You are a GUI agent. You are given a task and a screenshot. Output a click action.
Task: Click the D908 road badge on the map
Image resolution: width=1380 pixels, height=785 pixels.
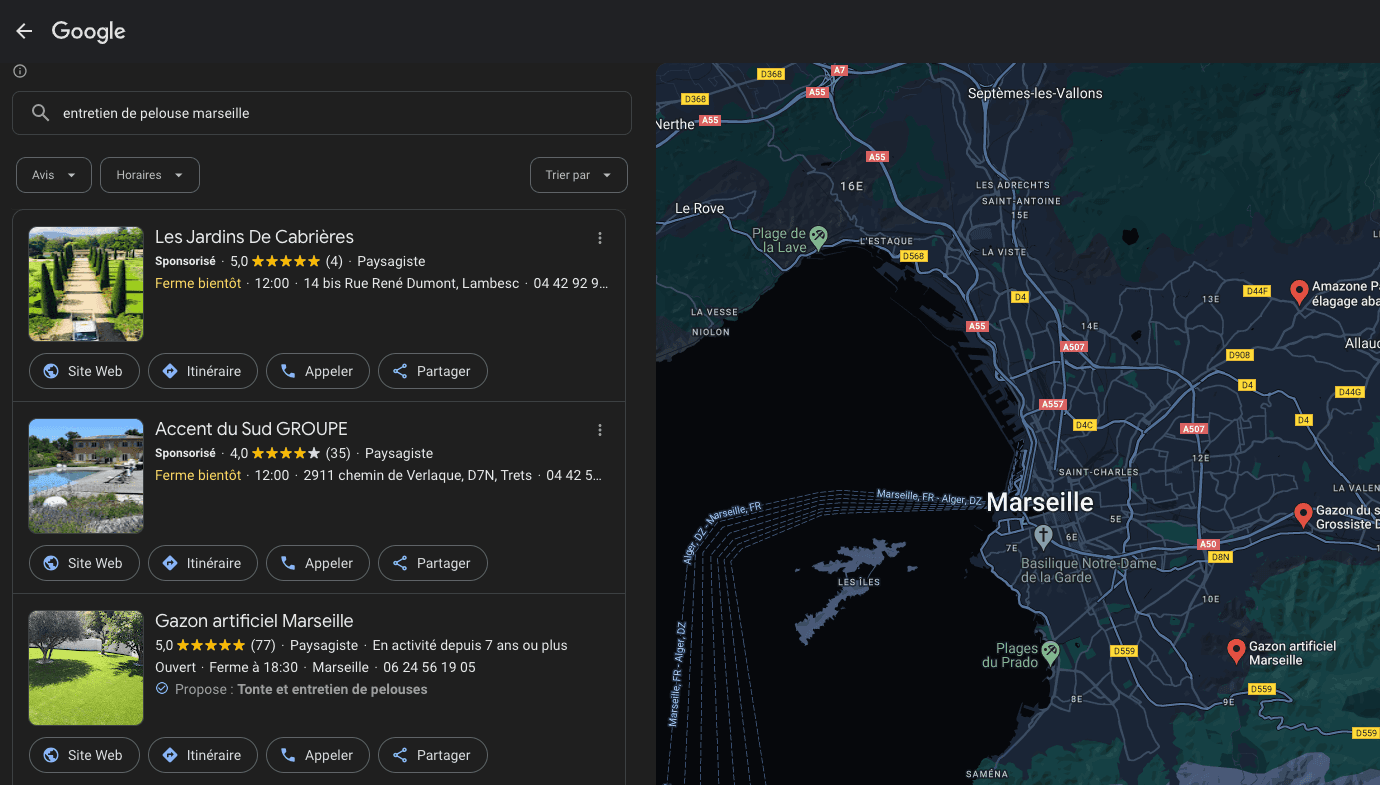coord(1239,355)
